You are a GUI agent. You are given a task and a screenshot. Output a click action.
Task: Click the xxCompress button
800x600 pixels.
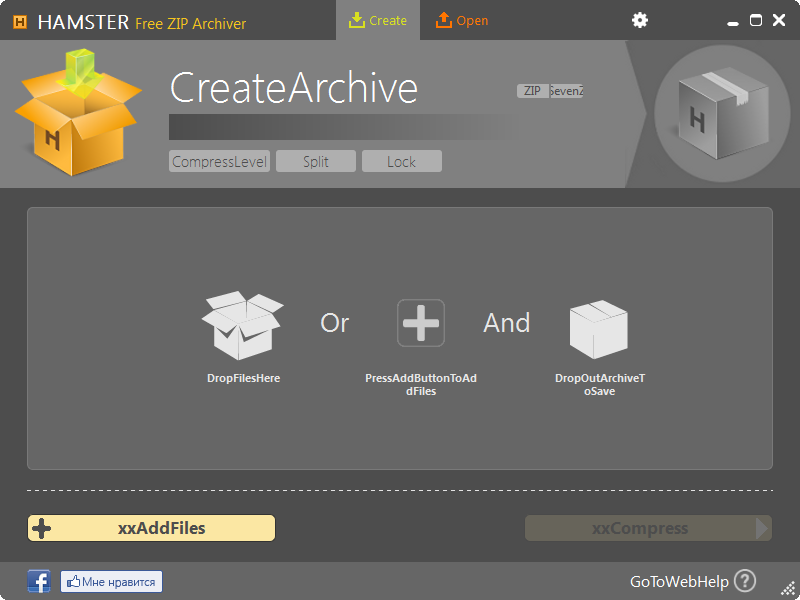tap(648, 528)
